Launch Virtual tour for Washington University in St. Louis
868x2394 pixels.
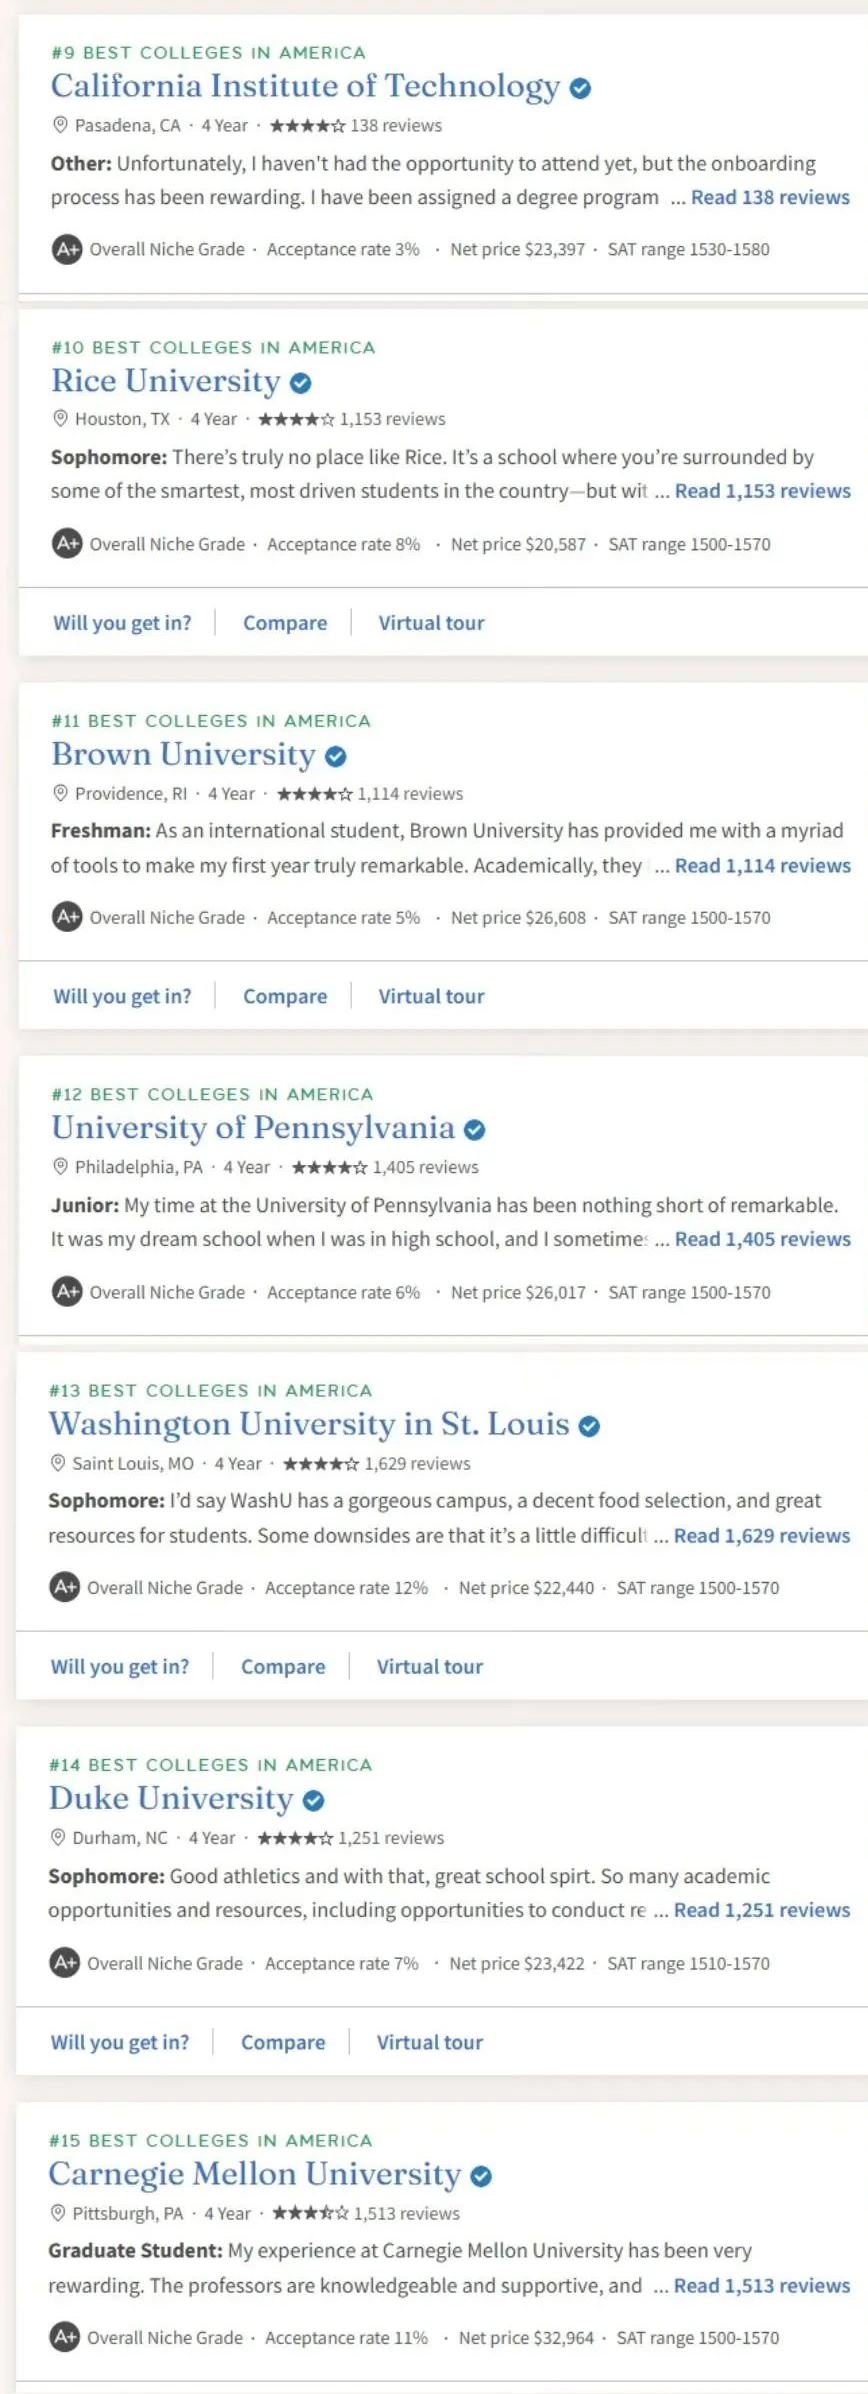pyautogui.click(x=430, y=1666)
